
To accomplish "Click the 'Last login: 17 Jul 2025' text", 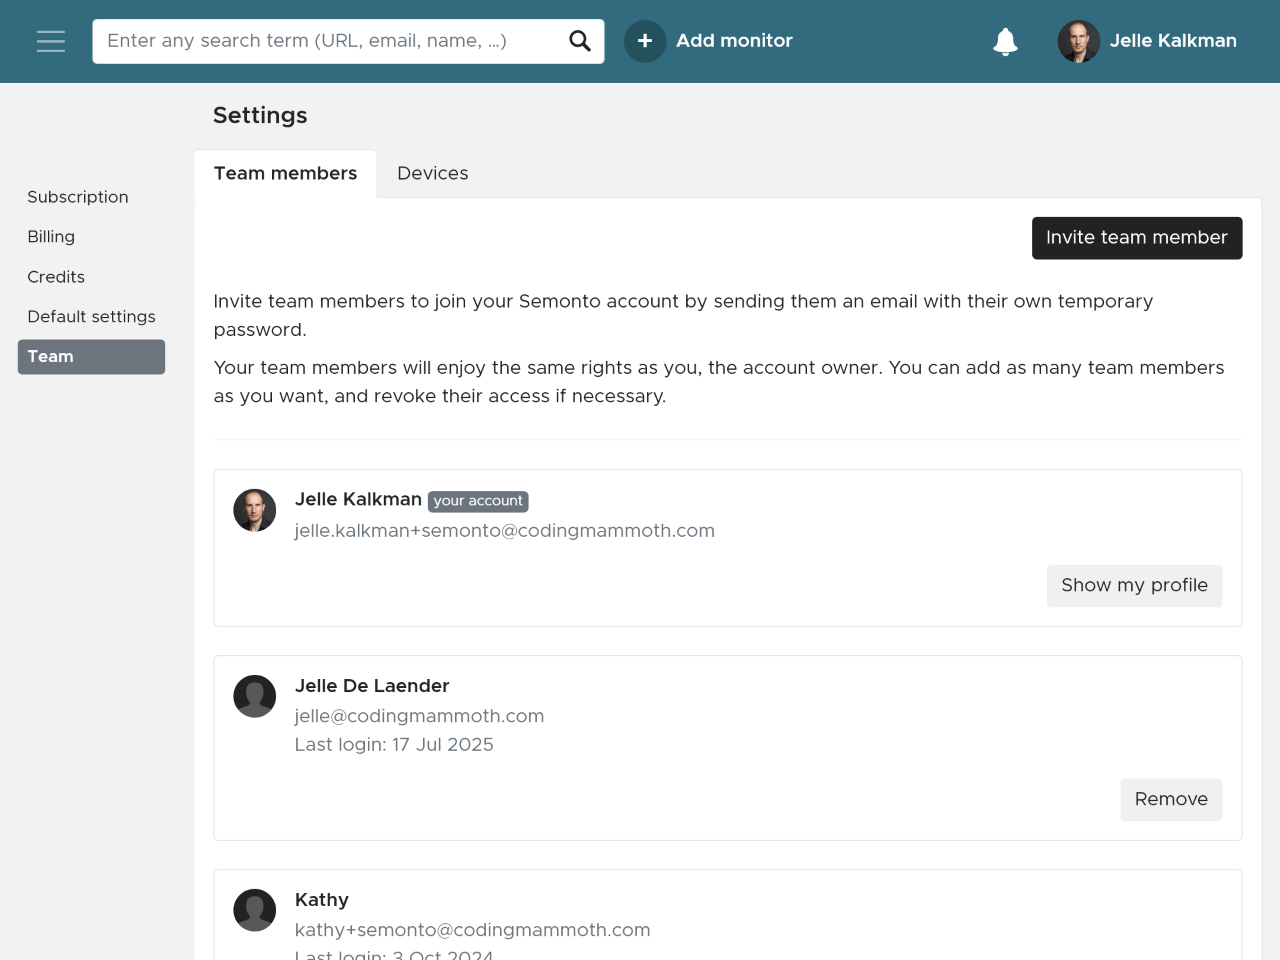I will [394, 745].
